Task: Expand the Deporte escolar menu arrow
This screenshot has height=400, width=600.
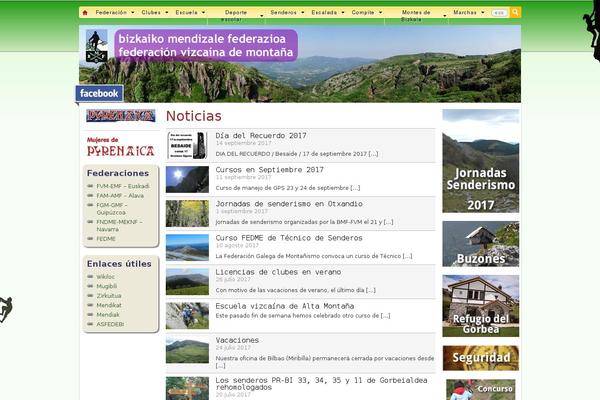Action: (261, 16)
